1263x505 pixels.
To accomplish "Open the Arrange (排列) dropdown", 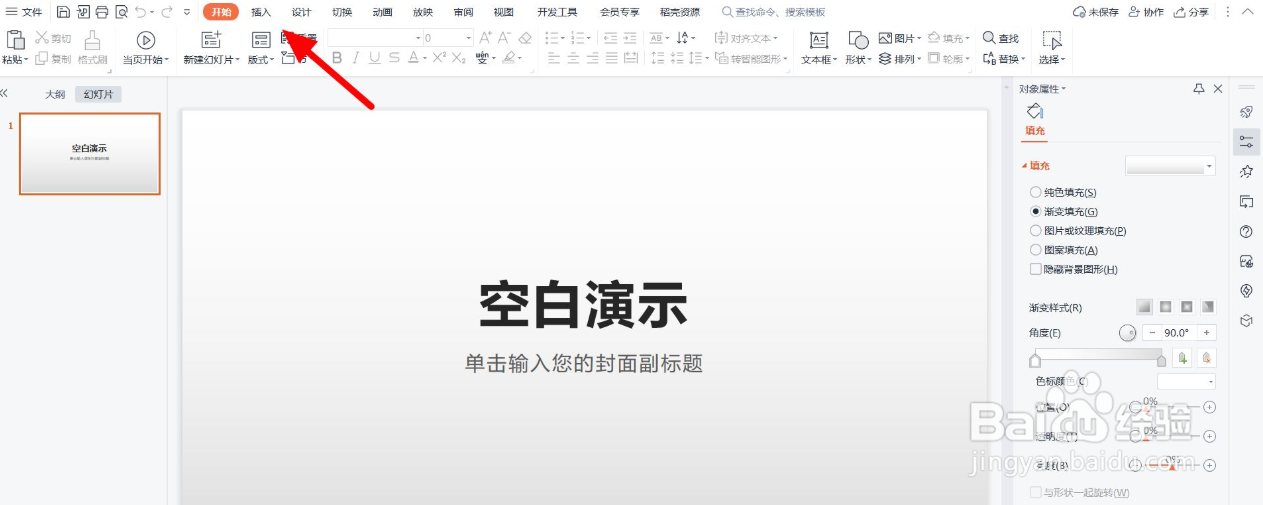I will tap(900, 59).
